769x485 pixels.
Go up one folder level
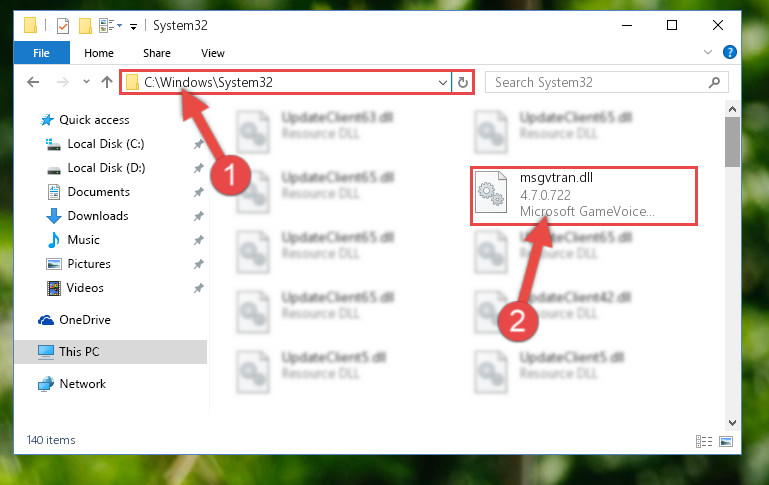tap(106, 82)
